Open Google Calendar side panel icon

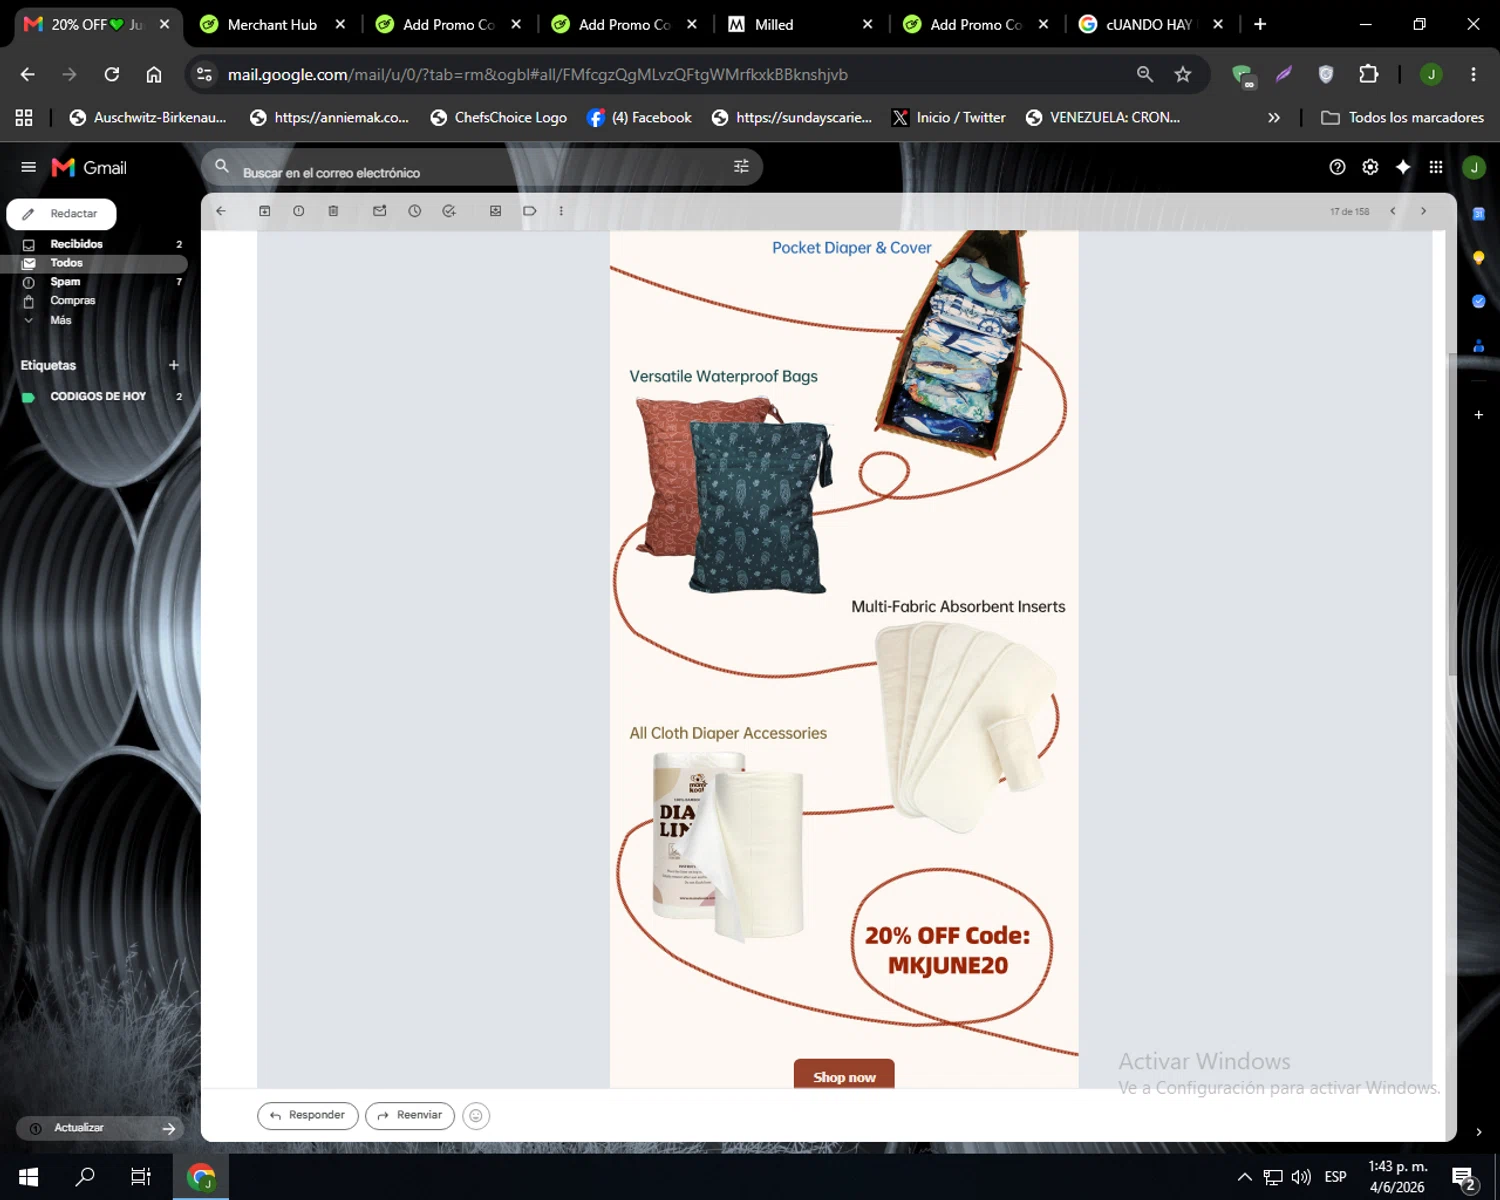tap(1479, 213)
